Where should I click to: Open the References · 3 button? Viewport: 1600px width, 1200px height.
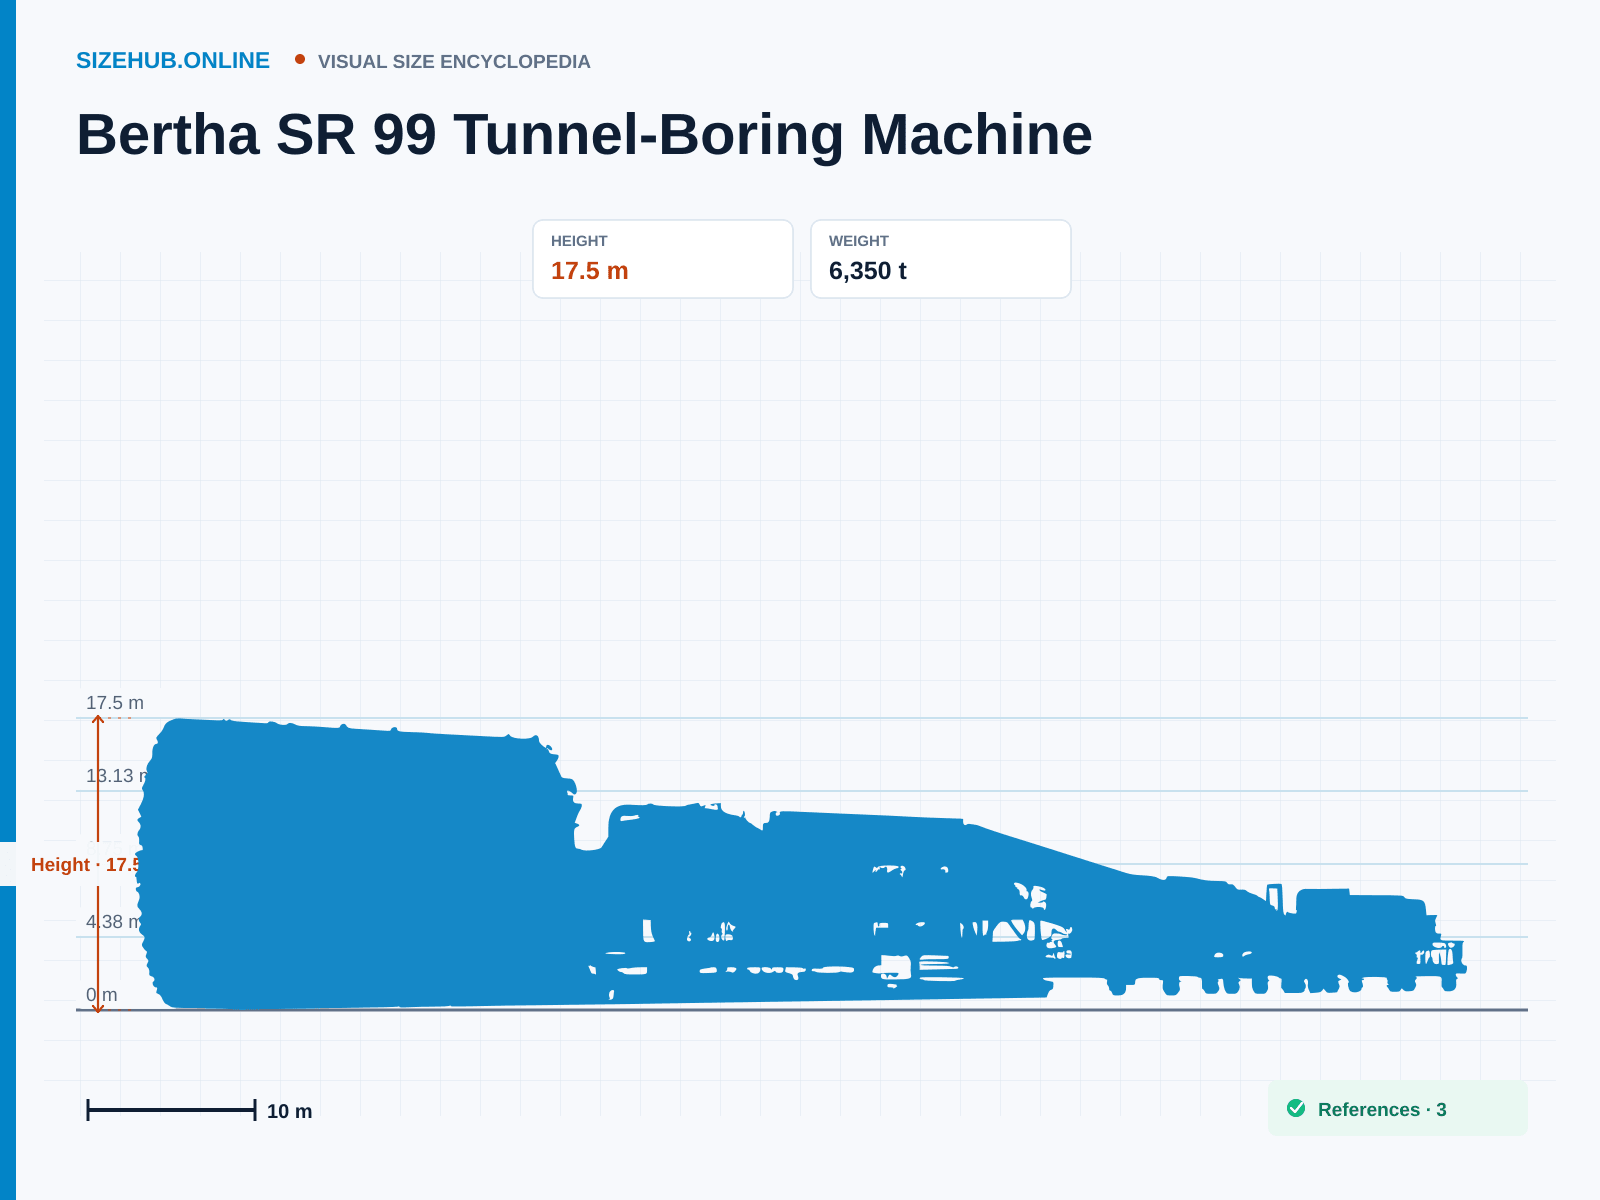pyautogui.click(x=1398, y=1109)
